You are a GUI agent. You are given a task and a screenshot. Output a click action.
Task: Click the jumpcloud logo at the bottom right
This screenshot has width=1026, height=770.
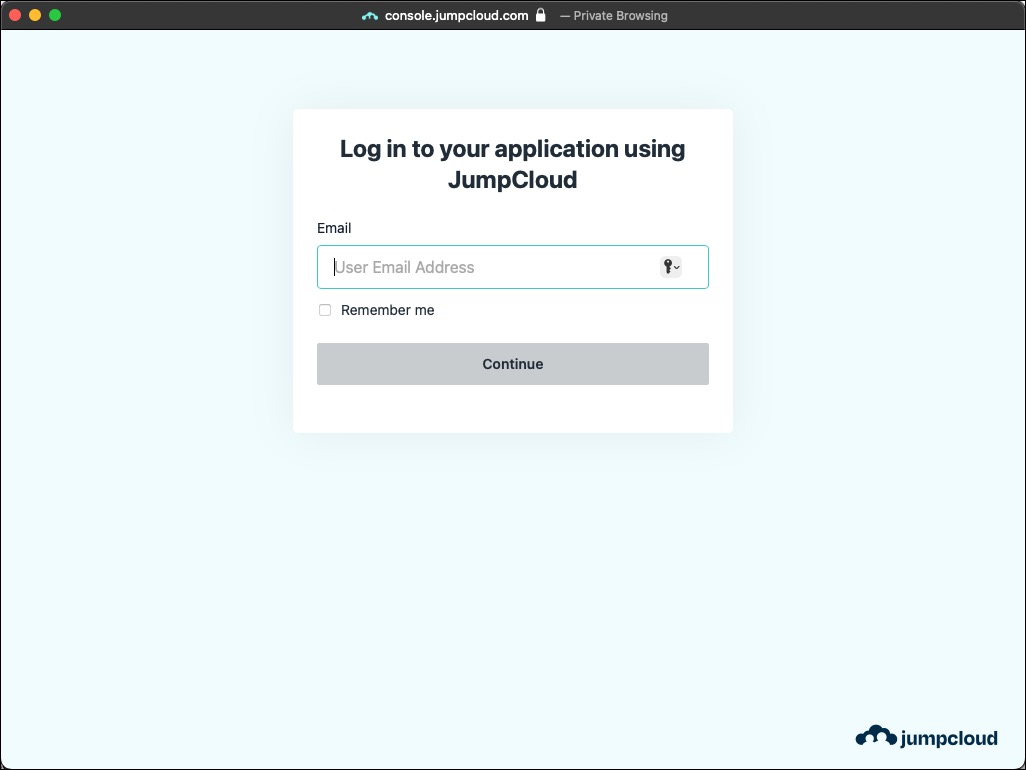point(927,737)
